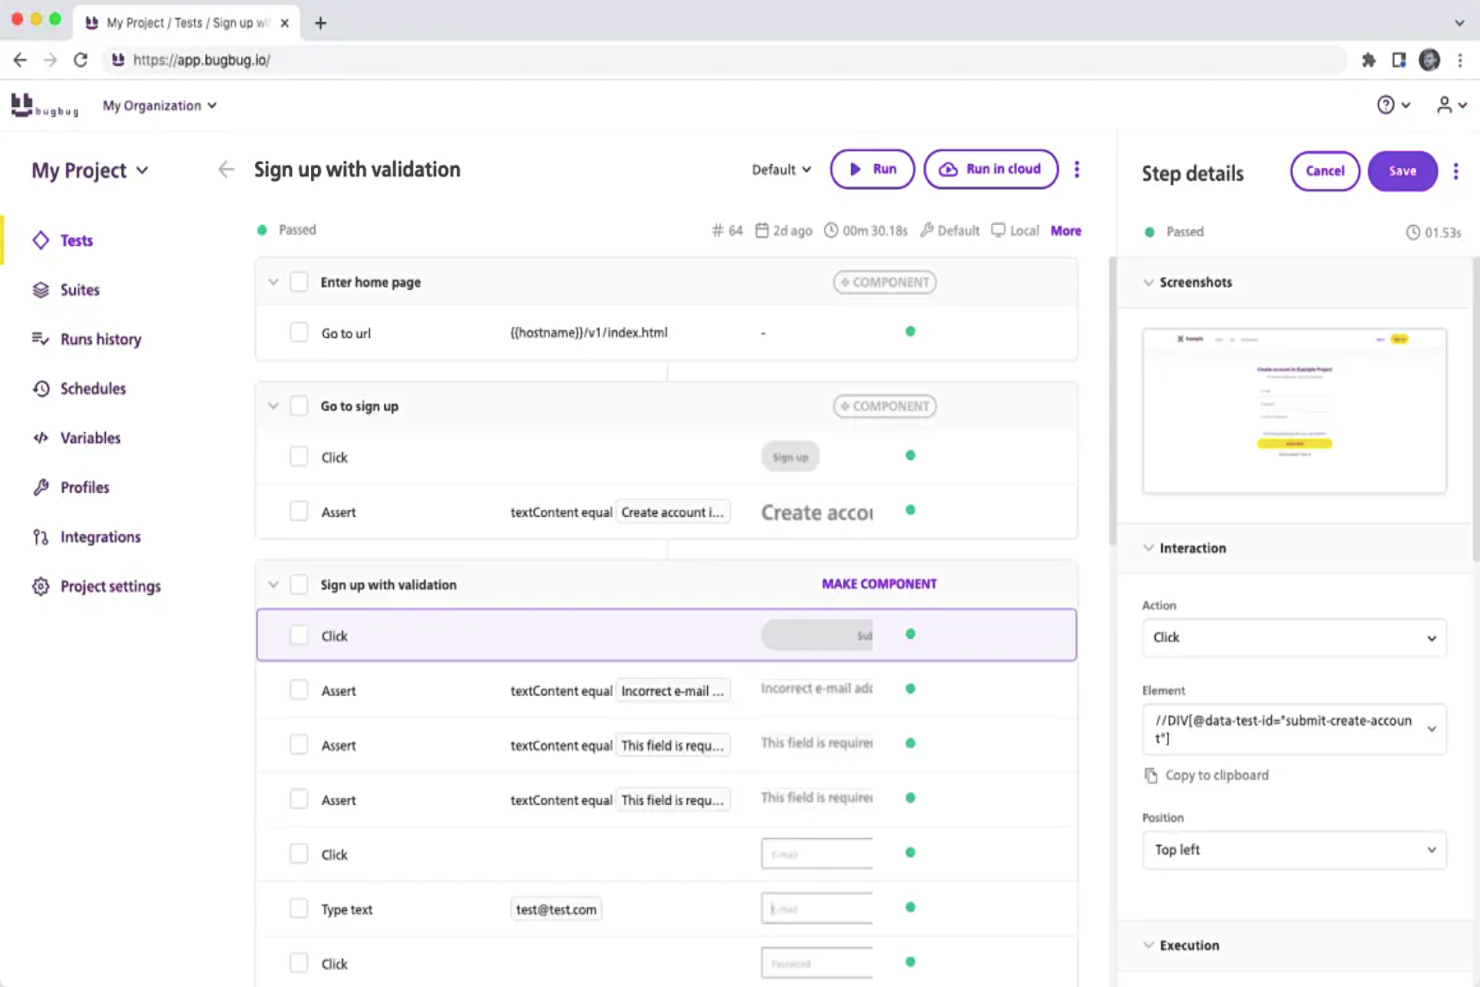The height and width of the screenshot is (987, 1480).
Task: Open the Default profile dropdown
Action: (x=782, y=170)
